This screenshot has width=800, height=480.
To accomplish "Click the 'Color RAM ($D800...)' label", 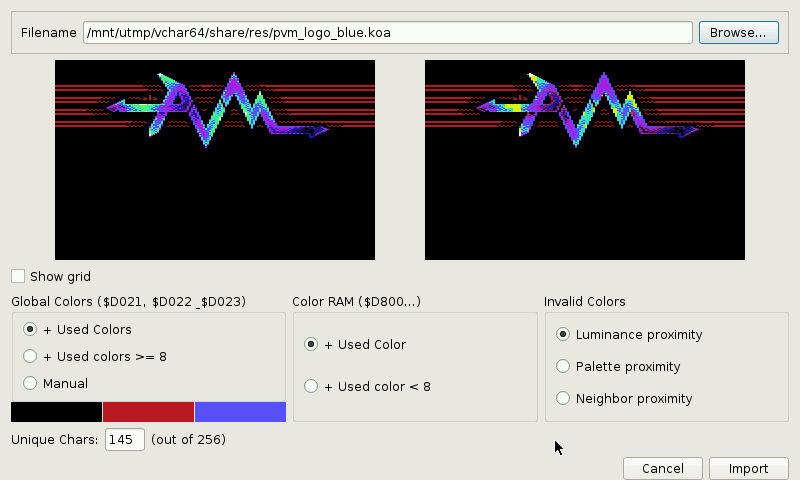I will [357, 301].
